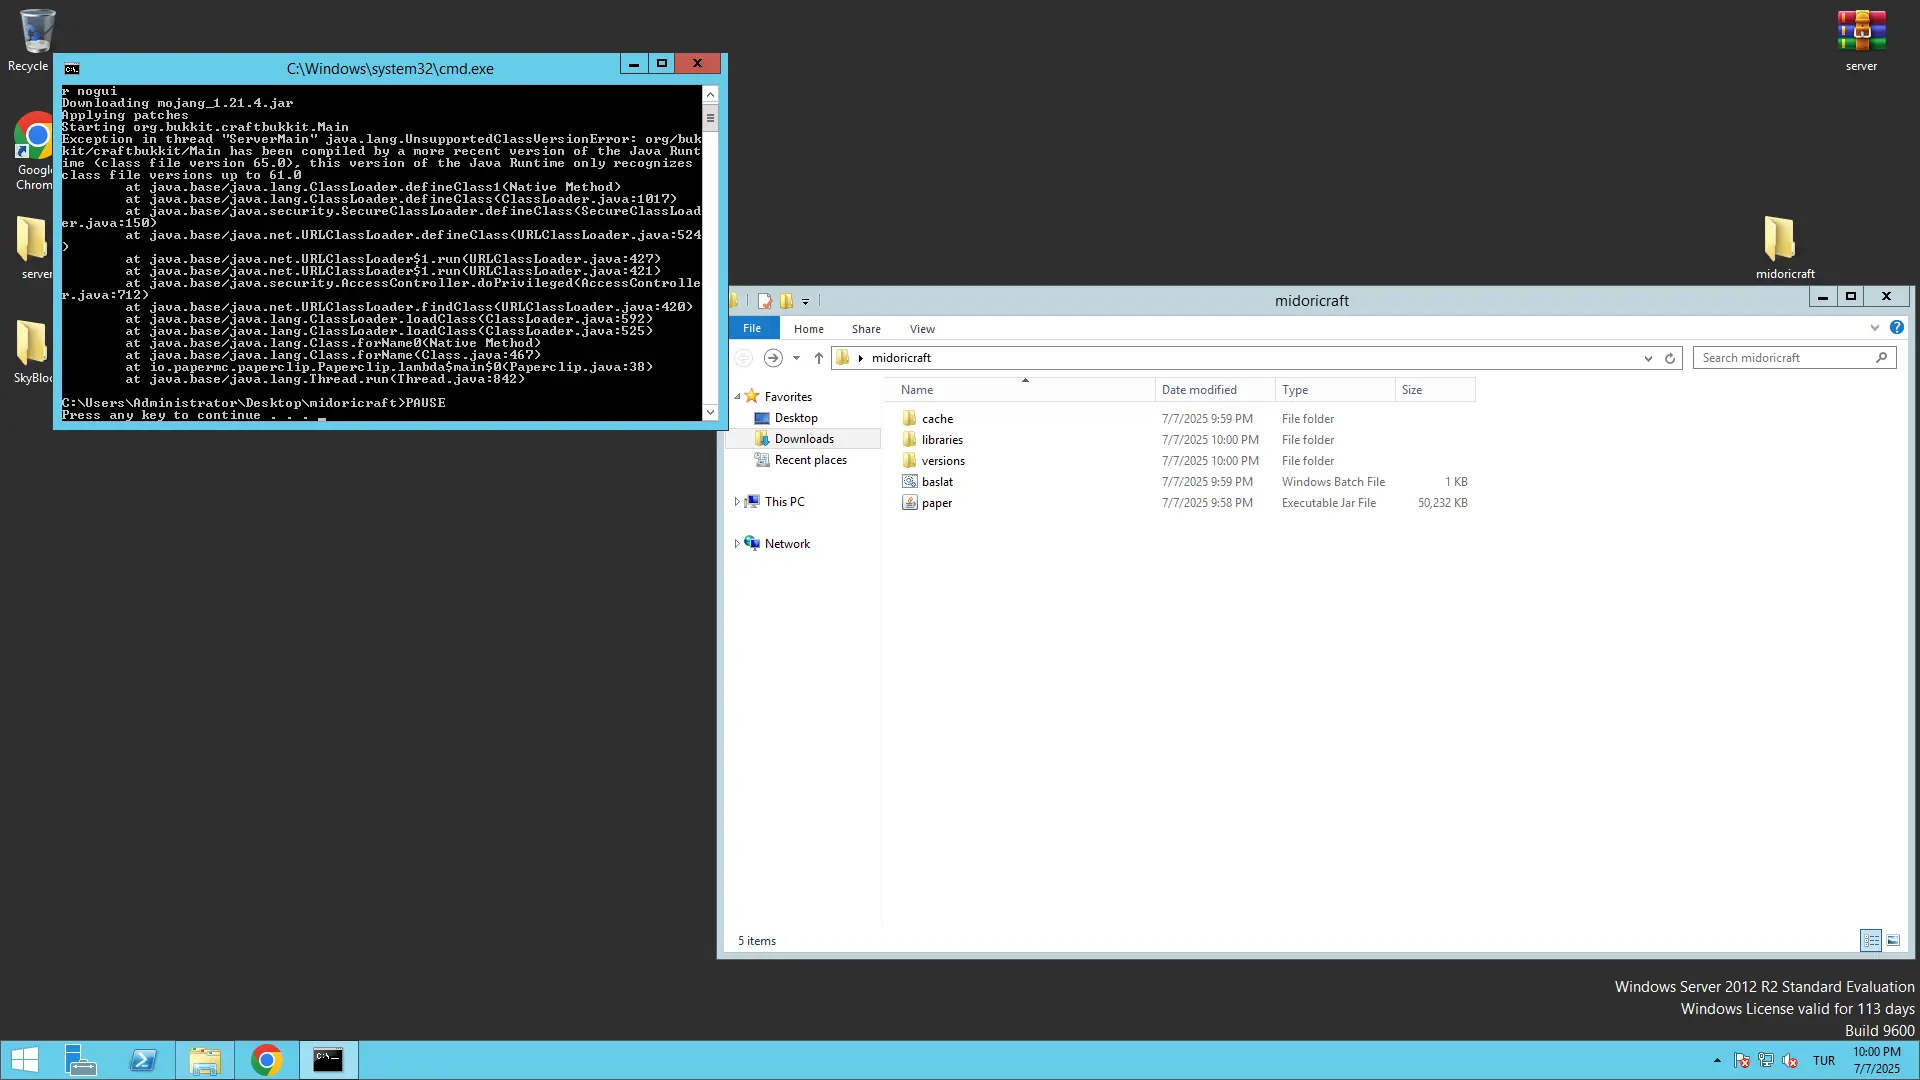
Task: Click 'Windows Batch File' type text
Action: coord(1333,482)
